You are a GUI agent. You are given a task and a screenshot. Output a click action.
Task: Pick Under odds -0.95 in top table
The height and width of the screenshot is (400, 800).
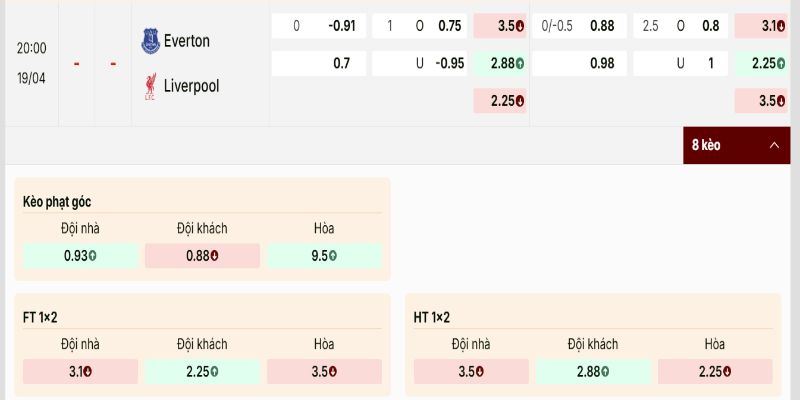419,64
